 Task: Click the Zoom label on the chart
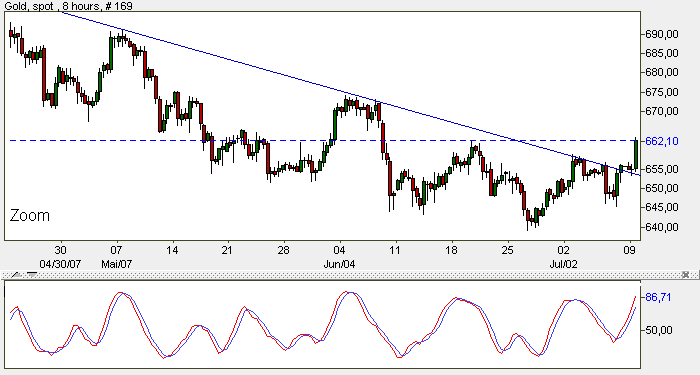click(29, 216)
